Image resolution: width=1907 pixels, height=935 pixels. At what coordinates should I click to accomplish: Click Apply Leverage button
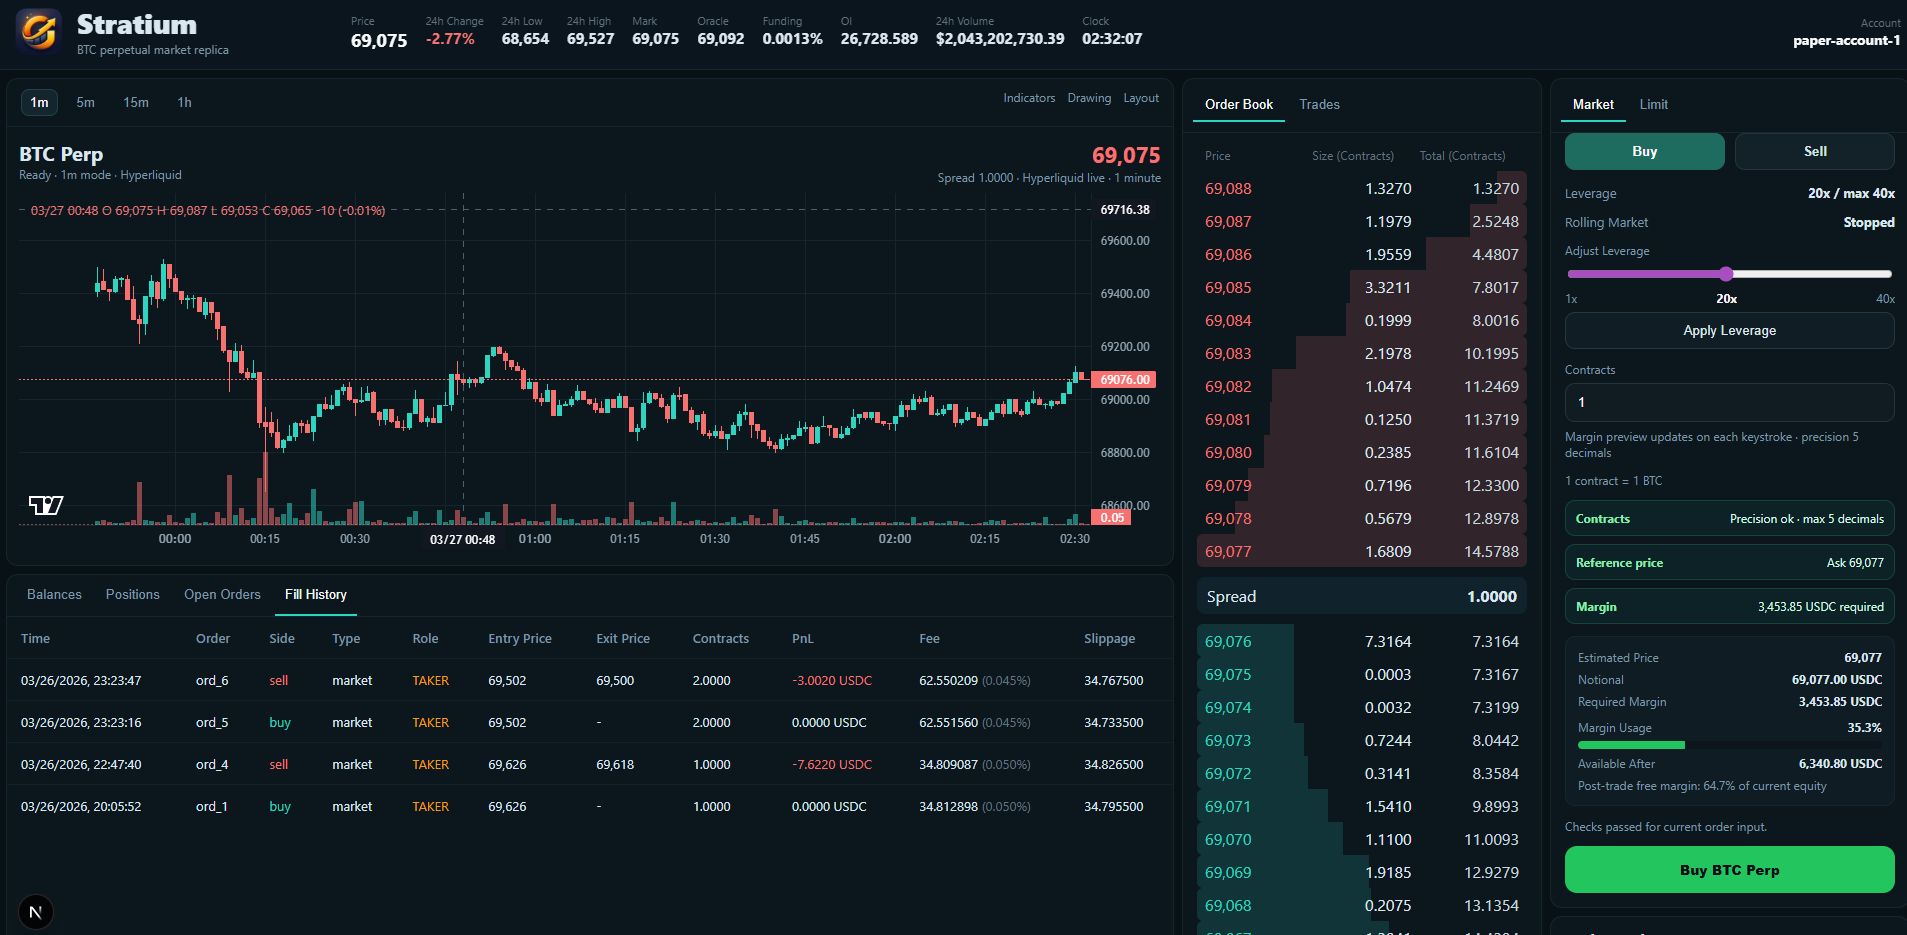tap(1729, 330)
